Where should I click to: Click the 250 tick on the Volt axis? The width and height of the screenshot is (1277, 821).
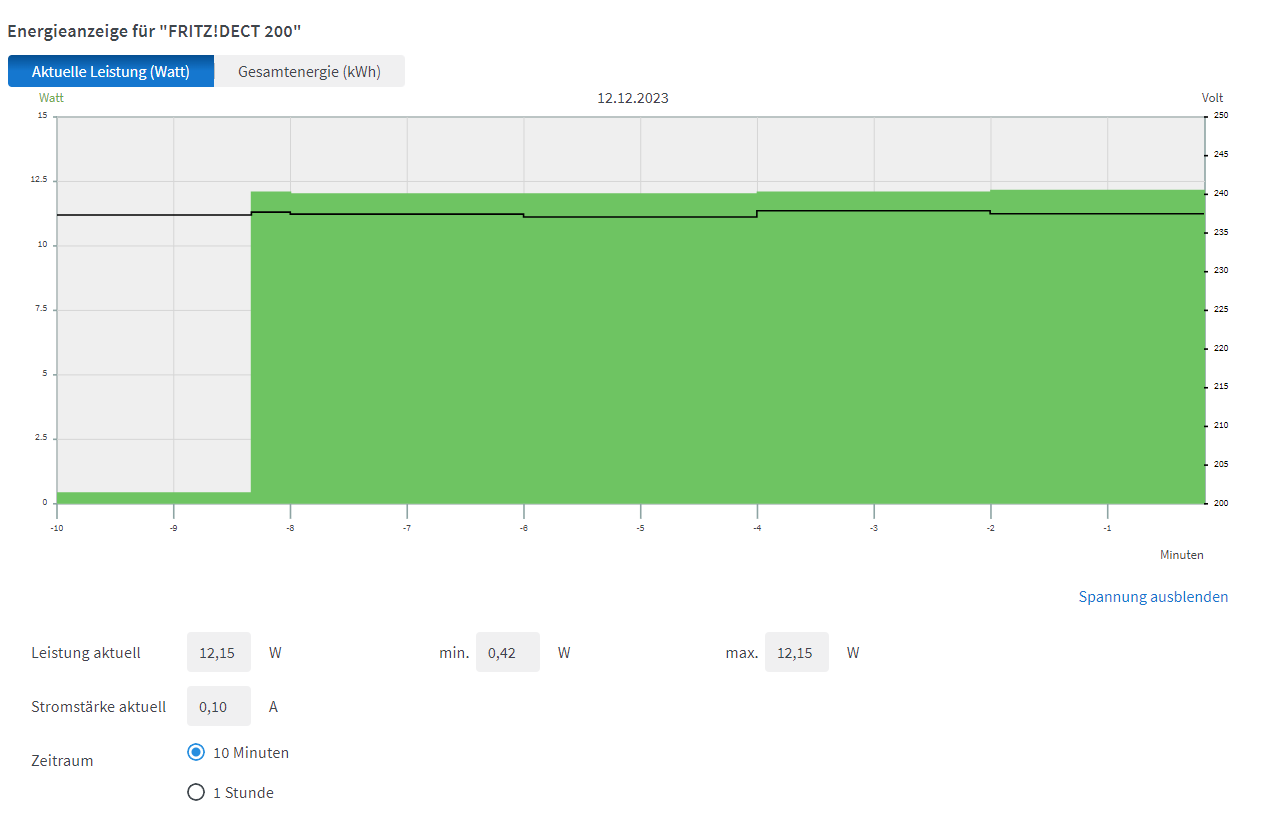click(x=1220, y=116)
